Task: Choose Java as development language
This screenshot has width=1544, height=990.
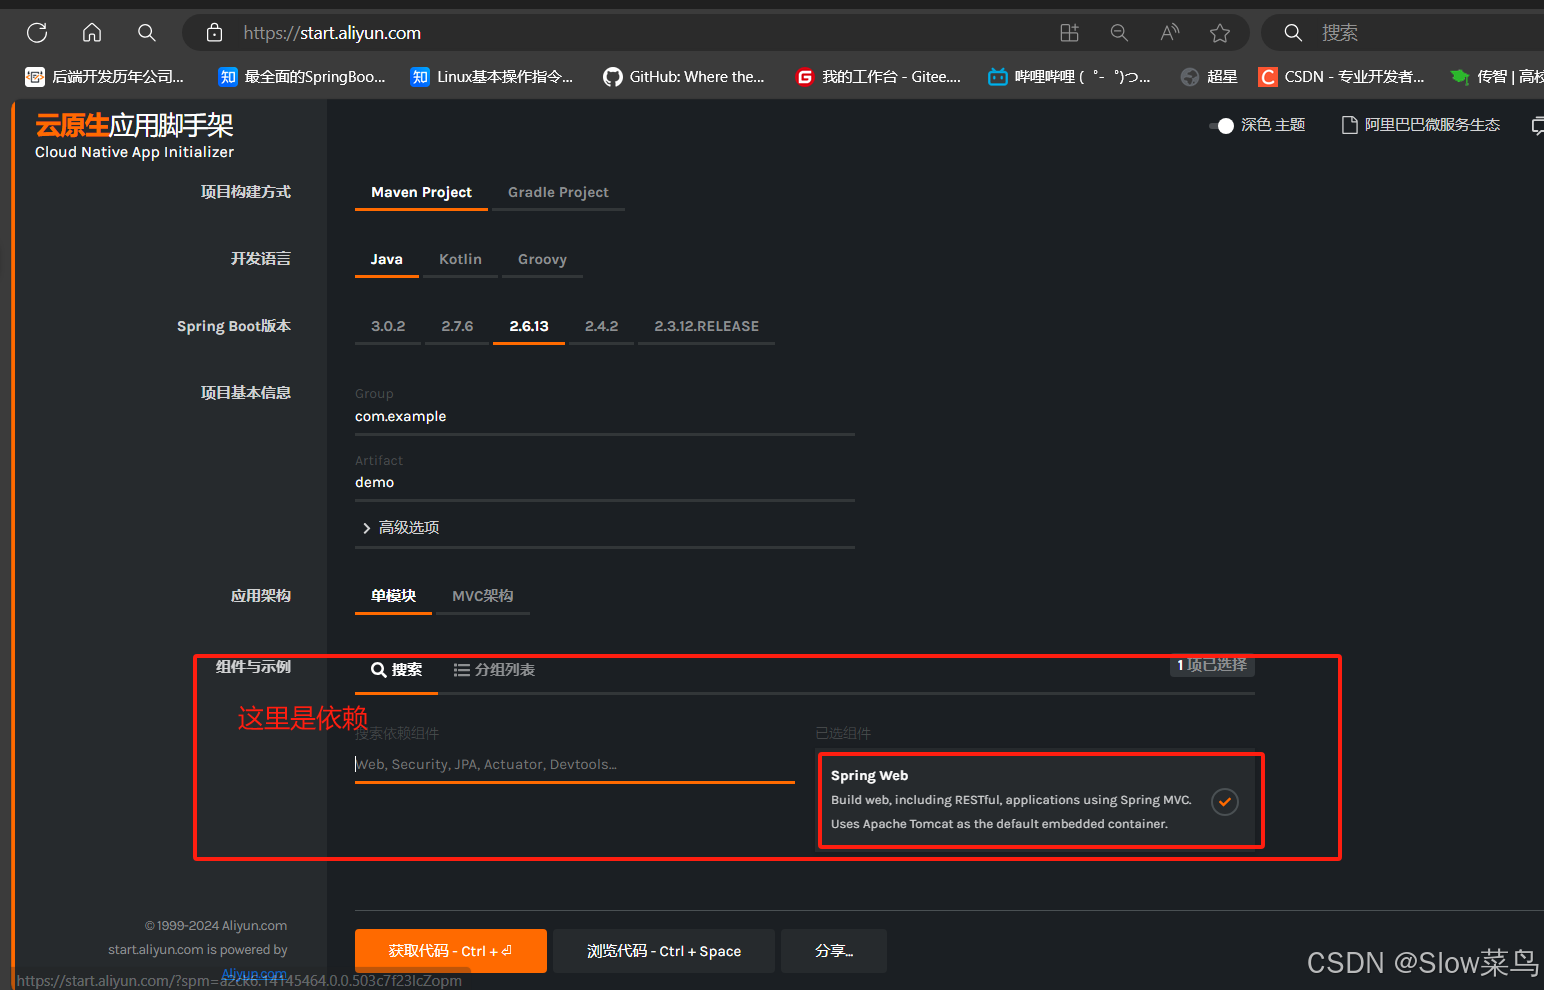Action: pyautogui.click(x=387, y=259)
